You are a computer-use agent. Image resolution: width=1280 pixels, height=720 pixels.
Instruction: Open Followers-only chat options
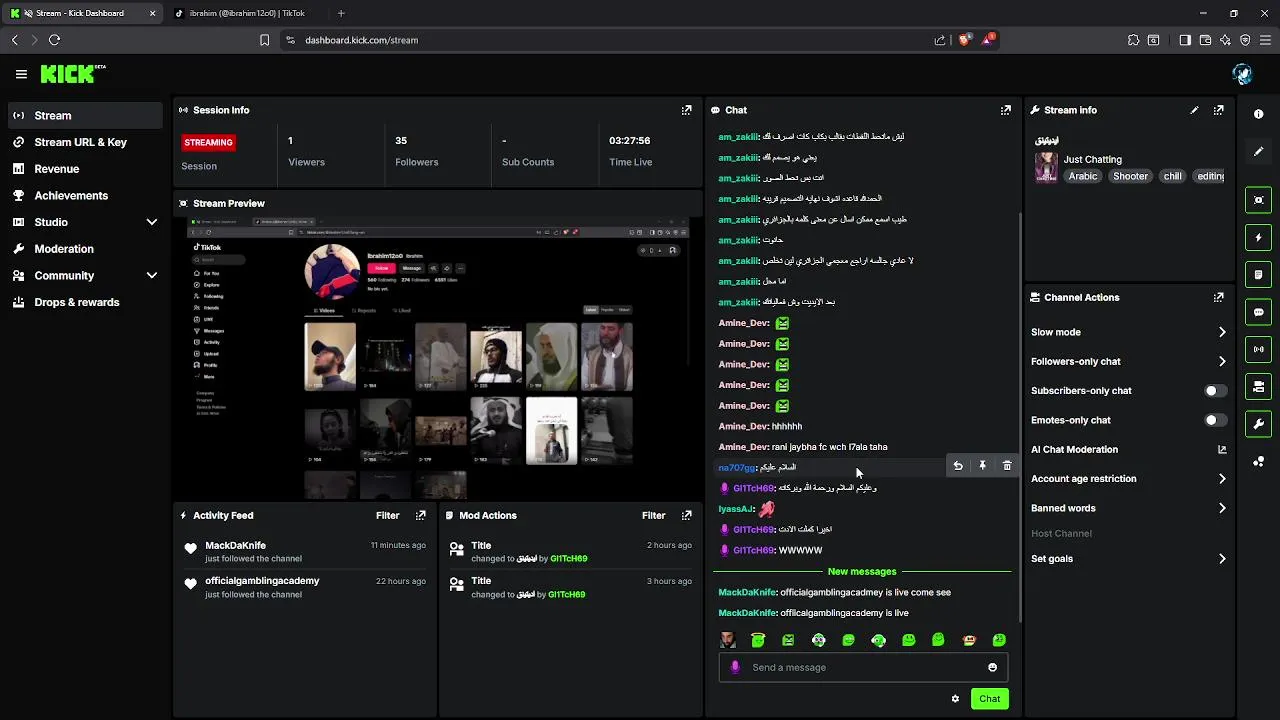coord(1128,361)
